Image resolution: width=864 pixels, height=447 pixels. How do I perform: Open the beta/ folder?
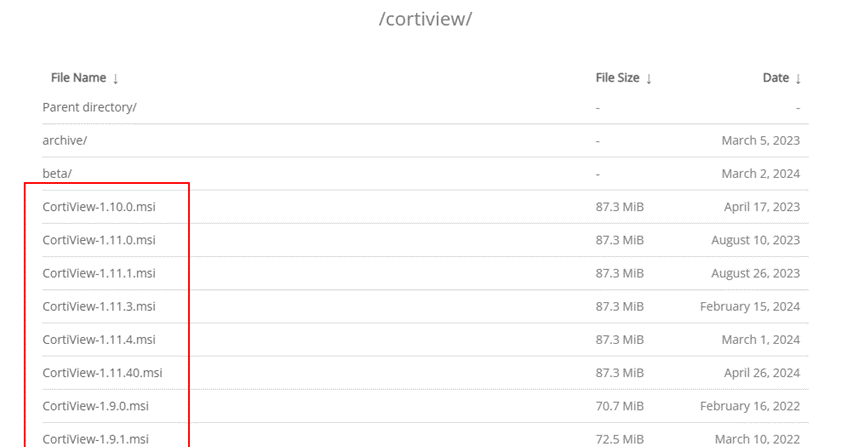coord(57,174)
